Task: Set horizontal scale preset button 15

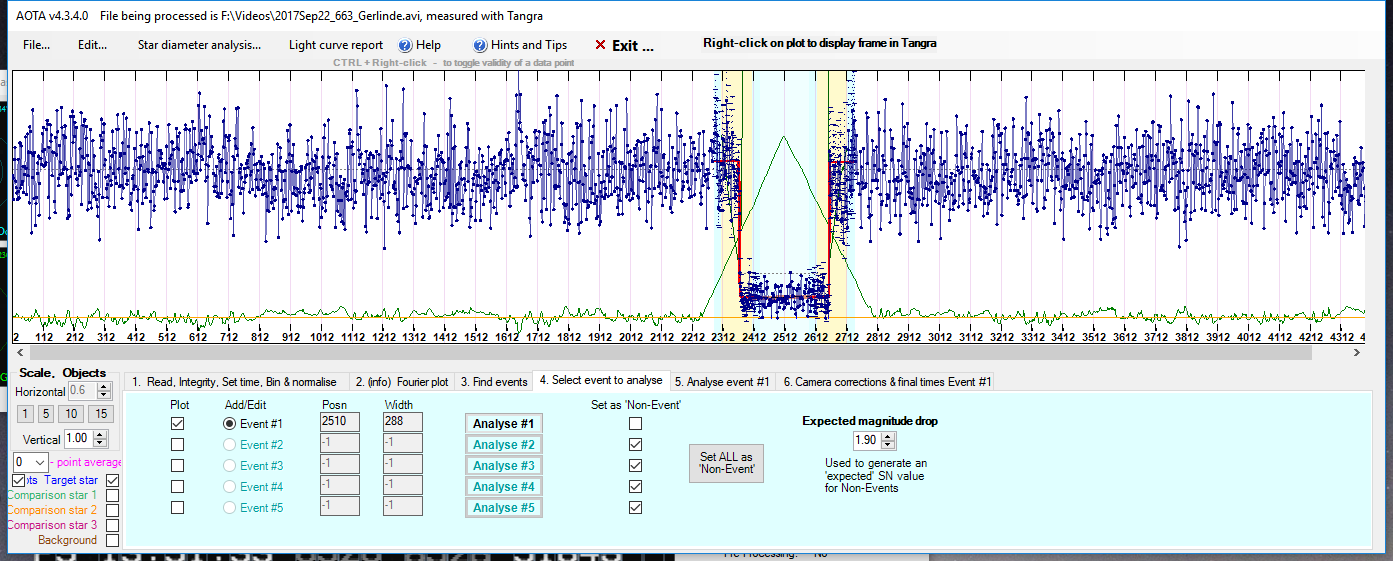Action: 100,414
